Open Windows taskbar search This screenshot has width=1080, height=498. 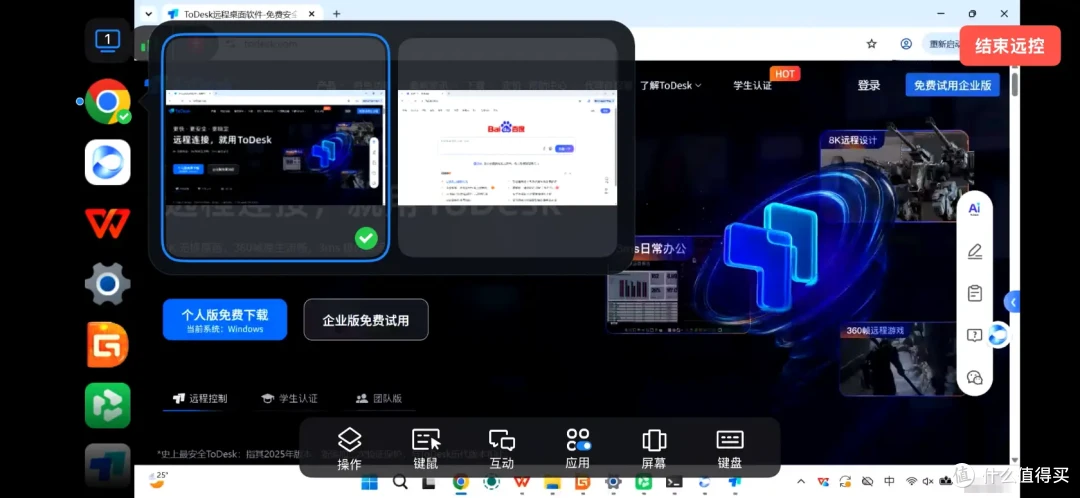tap(399, 483)
